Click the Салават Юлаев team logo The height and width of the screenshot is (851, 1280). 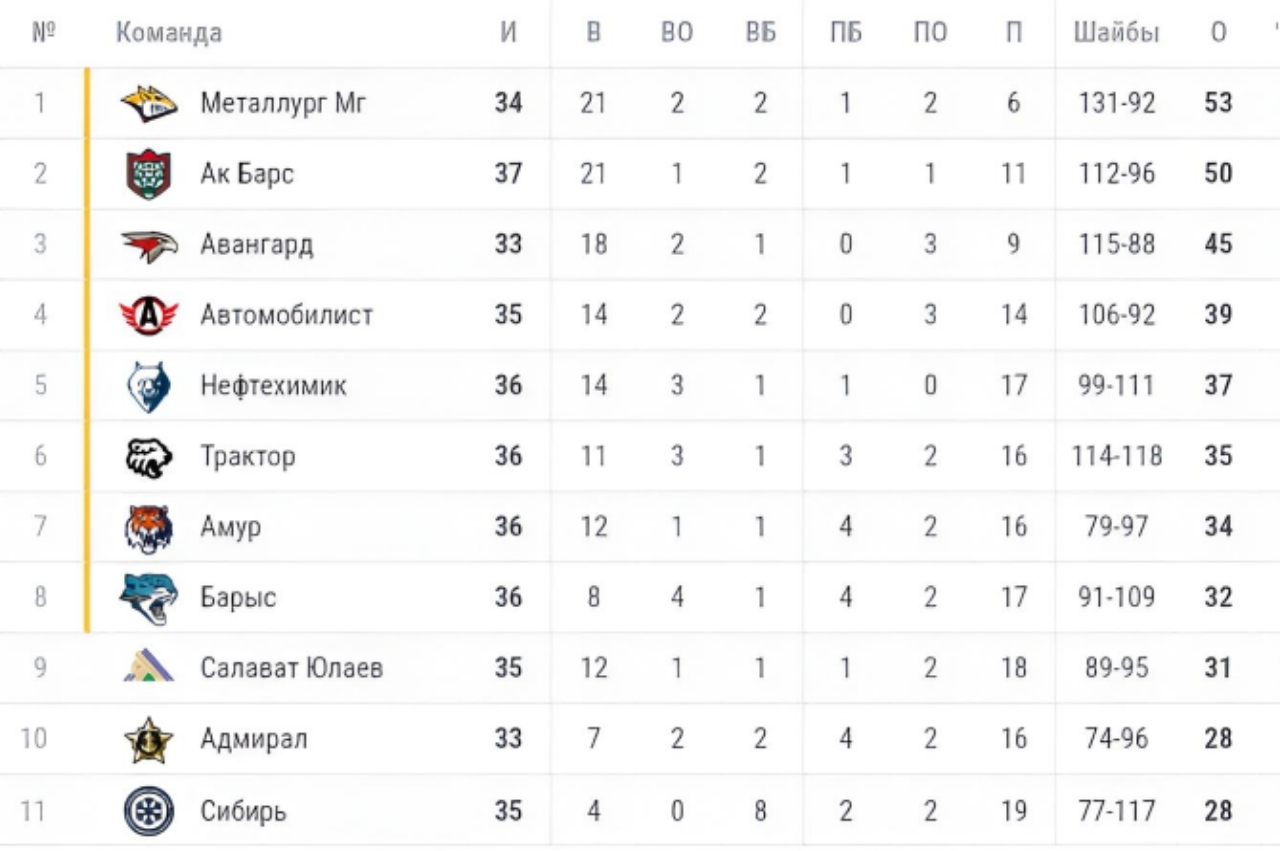coord(149,667)
